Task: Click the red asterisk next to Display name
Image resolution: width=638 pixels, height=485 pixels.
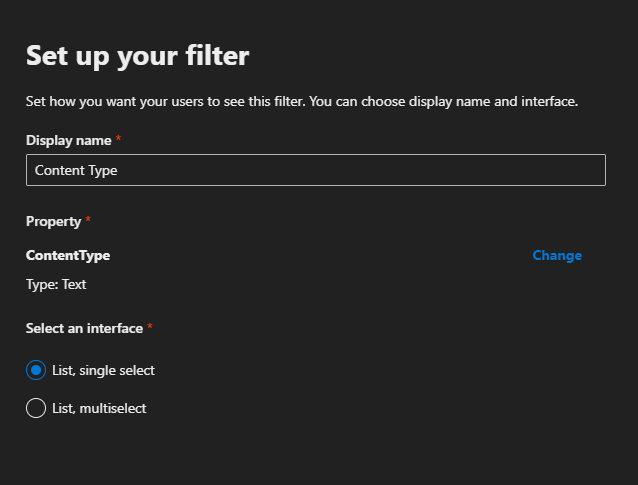Action: pos(118,139)
